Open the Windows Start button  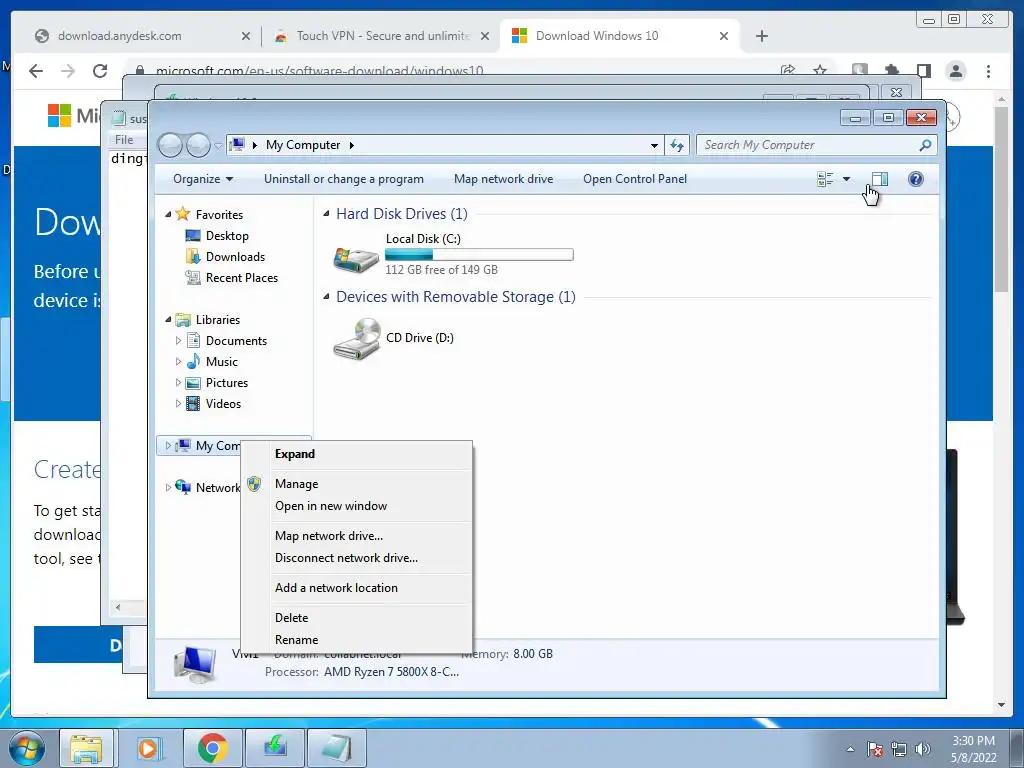(26, 748)
